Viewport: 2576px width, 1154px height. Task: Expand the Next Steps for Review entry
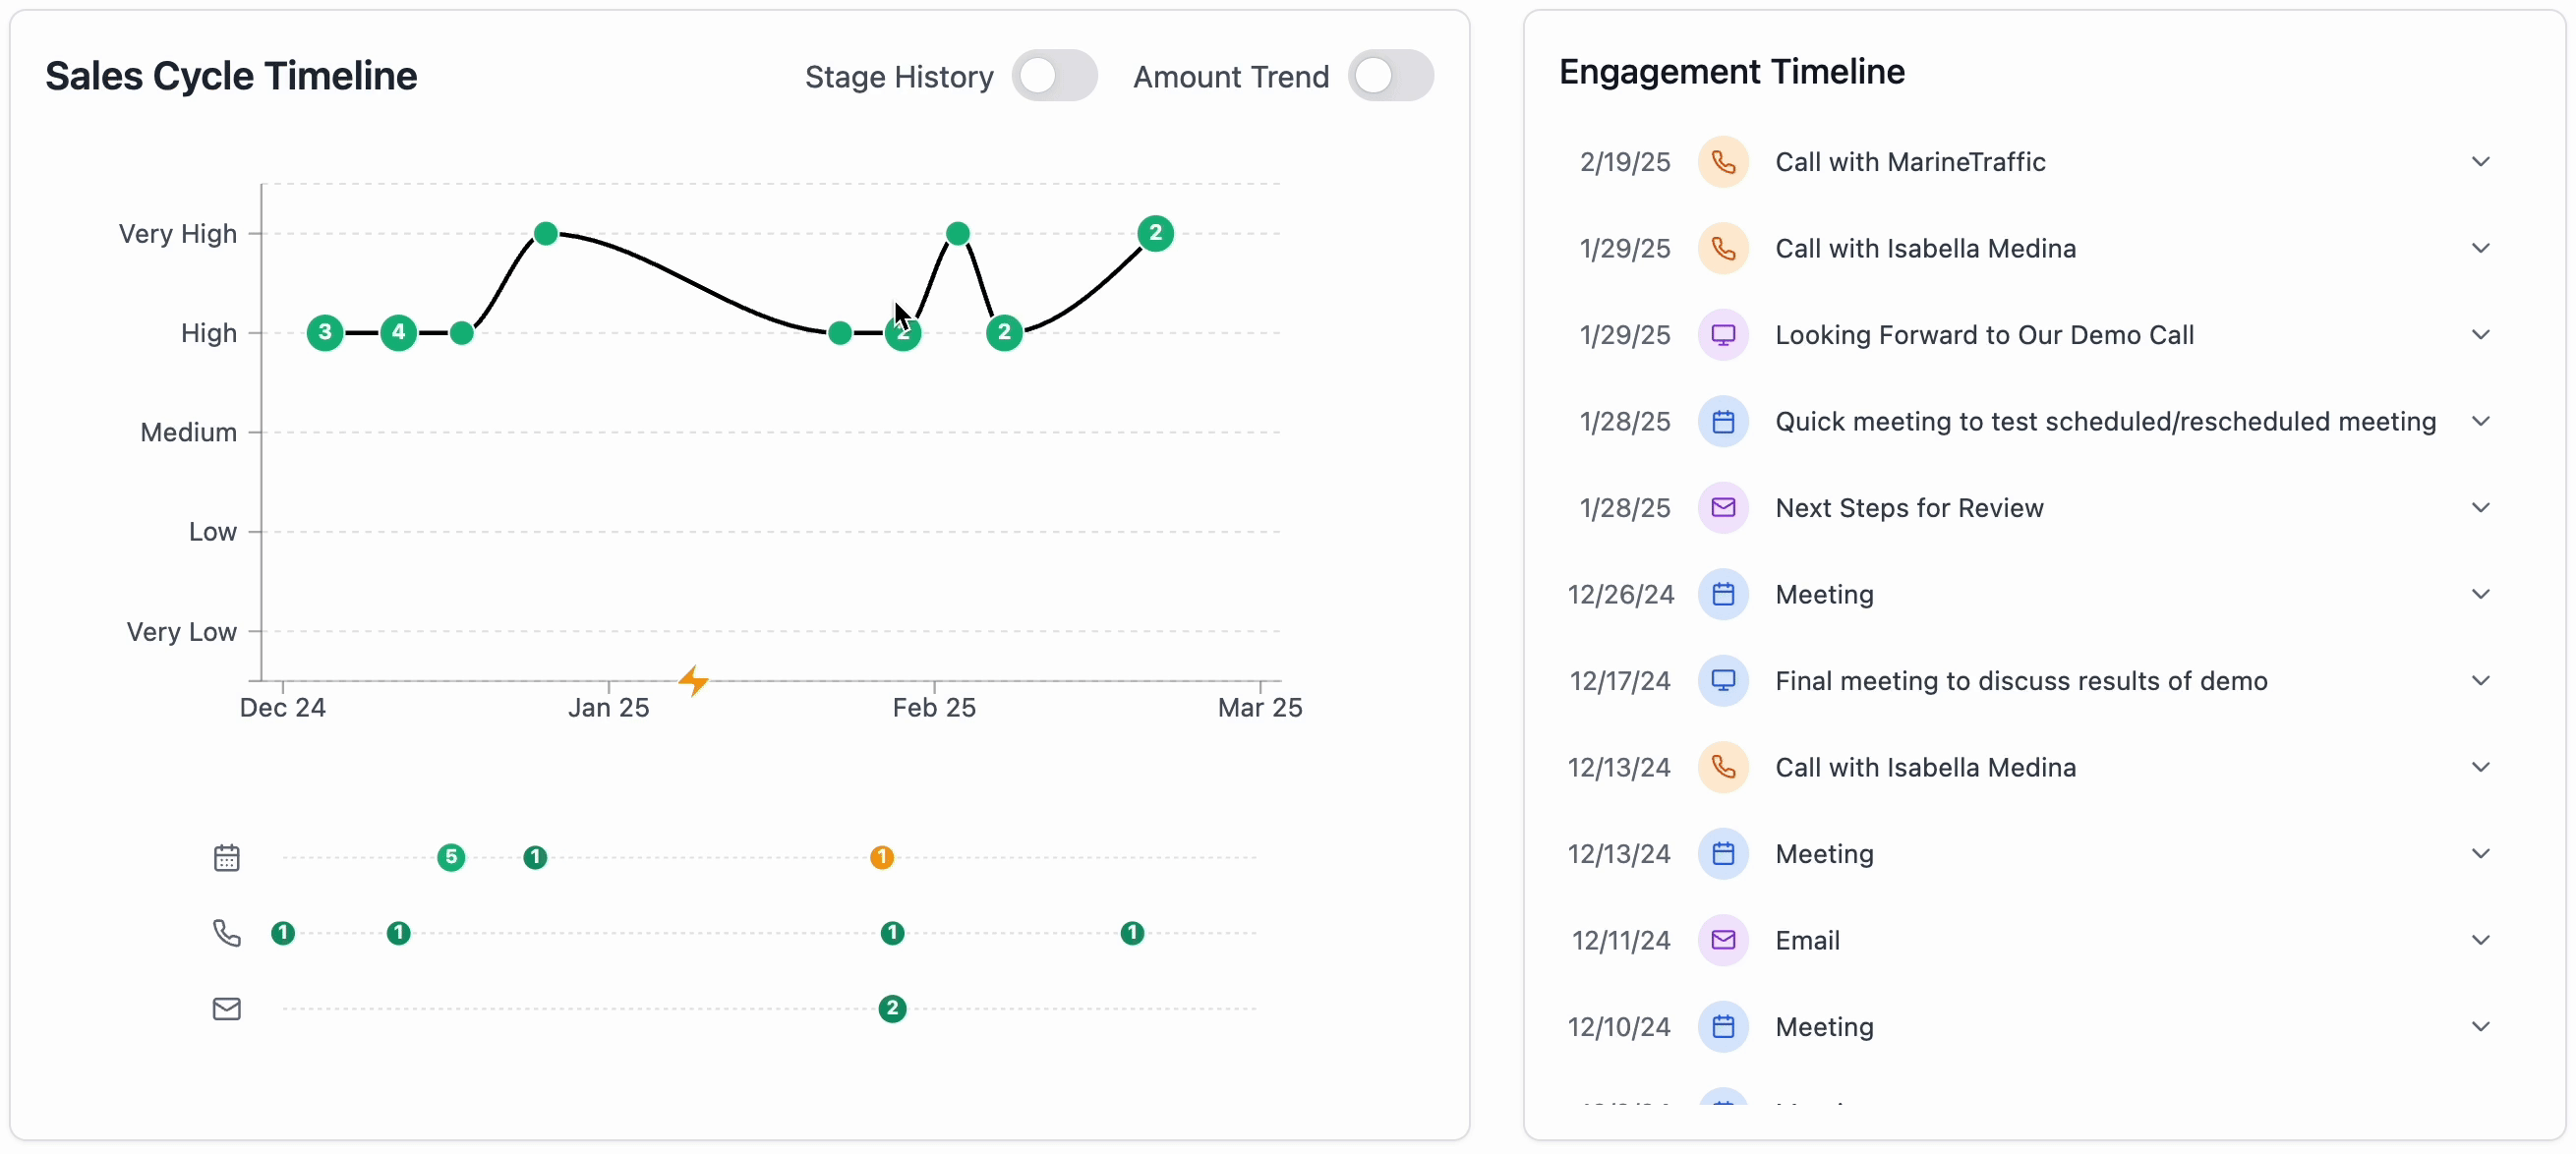point(2482,507)
